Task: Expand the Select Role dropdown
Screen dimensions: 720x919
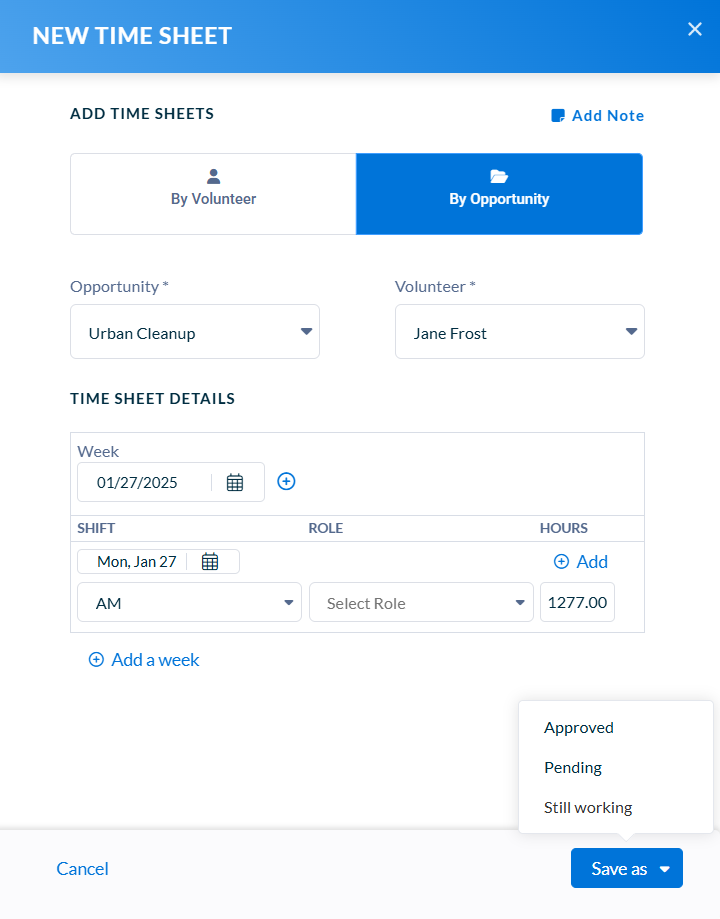Action: (x=421, y=602)
